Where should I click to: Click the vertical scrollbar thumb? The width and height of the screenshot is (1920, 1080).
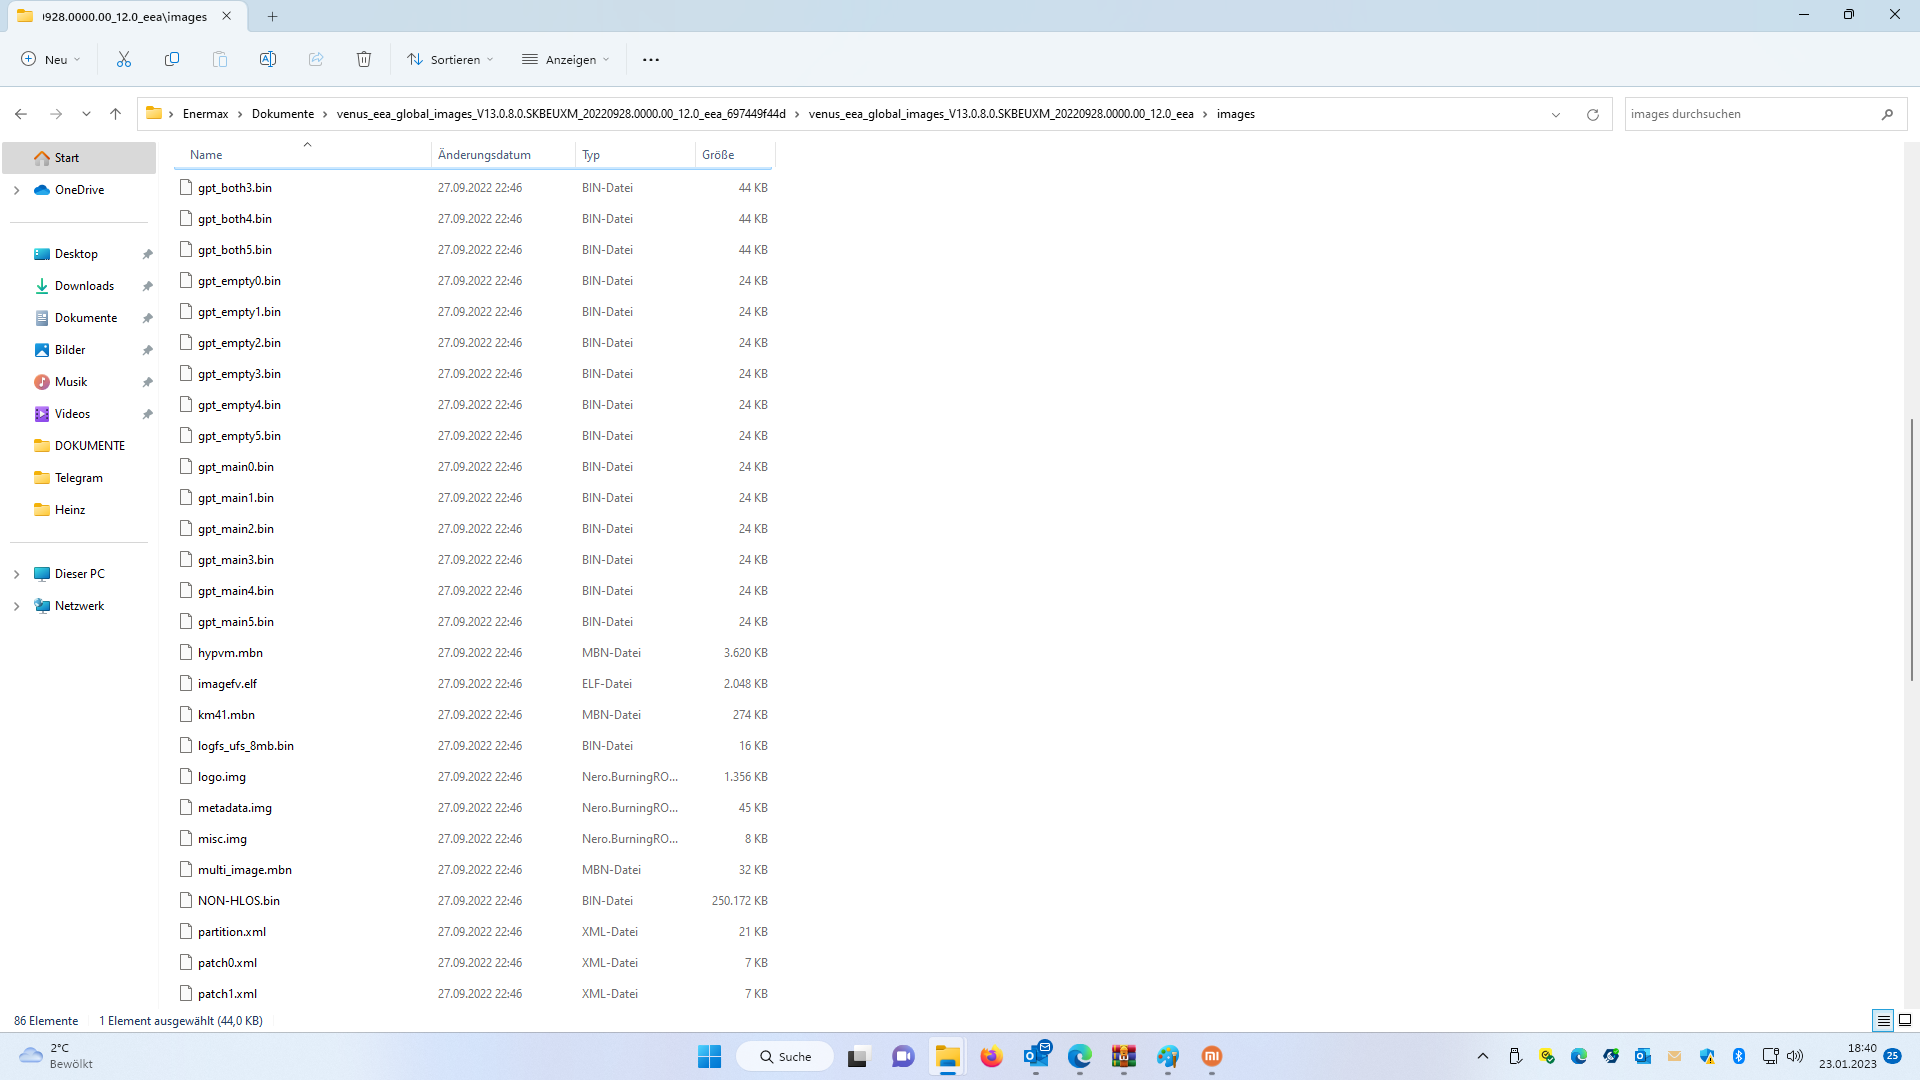point(1911,550)
